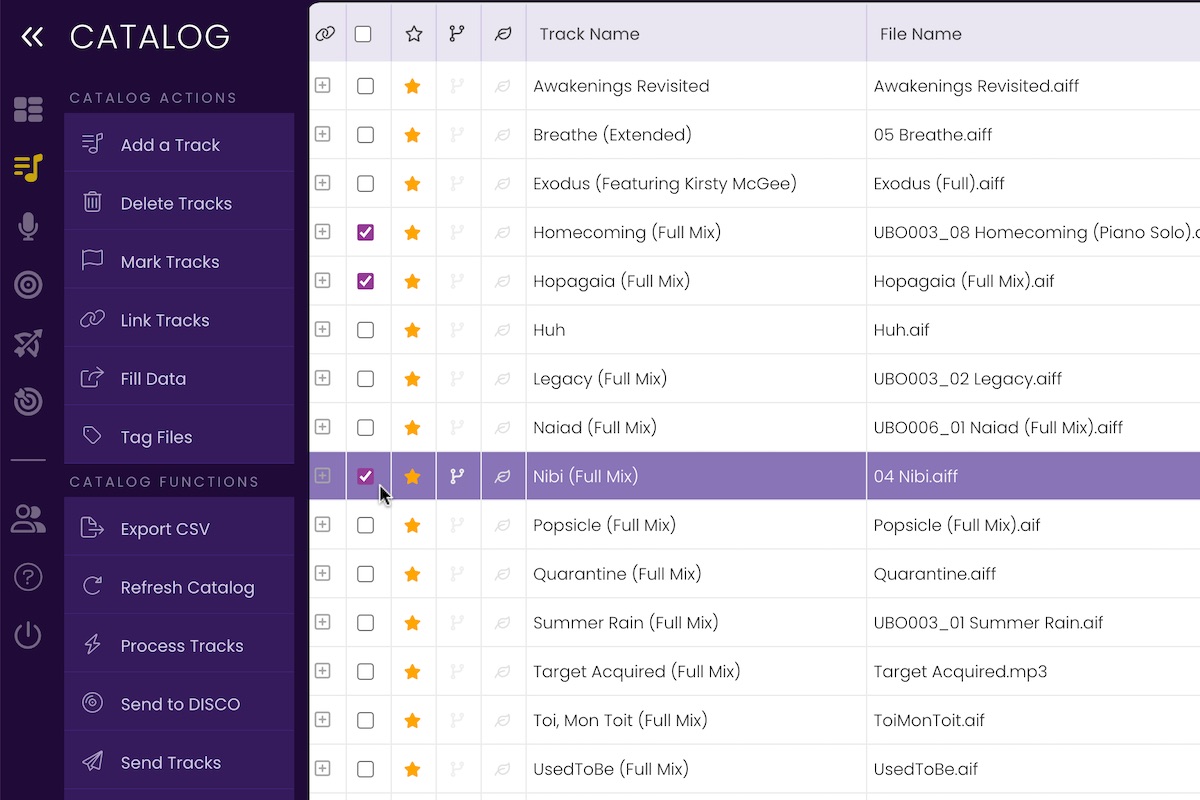Open the radar icon section in the sidebar

pos(28,402)
